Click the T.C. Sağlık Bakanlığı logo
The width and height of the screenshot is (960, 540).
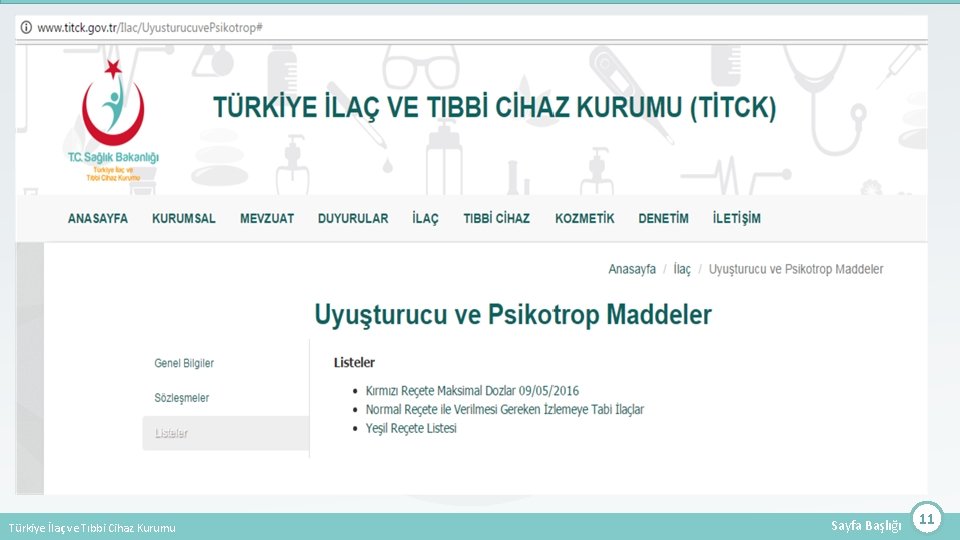tap(113, 120)
